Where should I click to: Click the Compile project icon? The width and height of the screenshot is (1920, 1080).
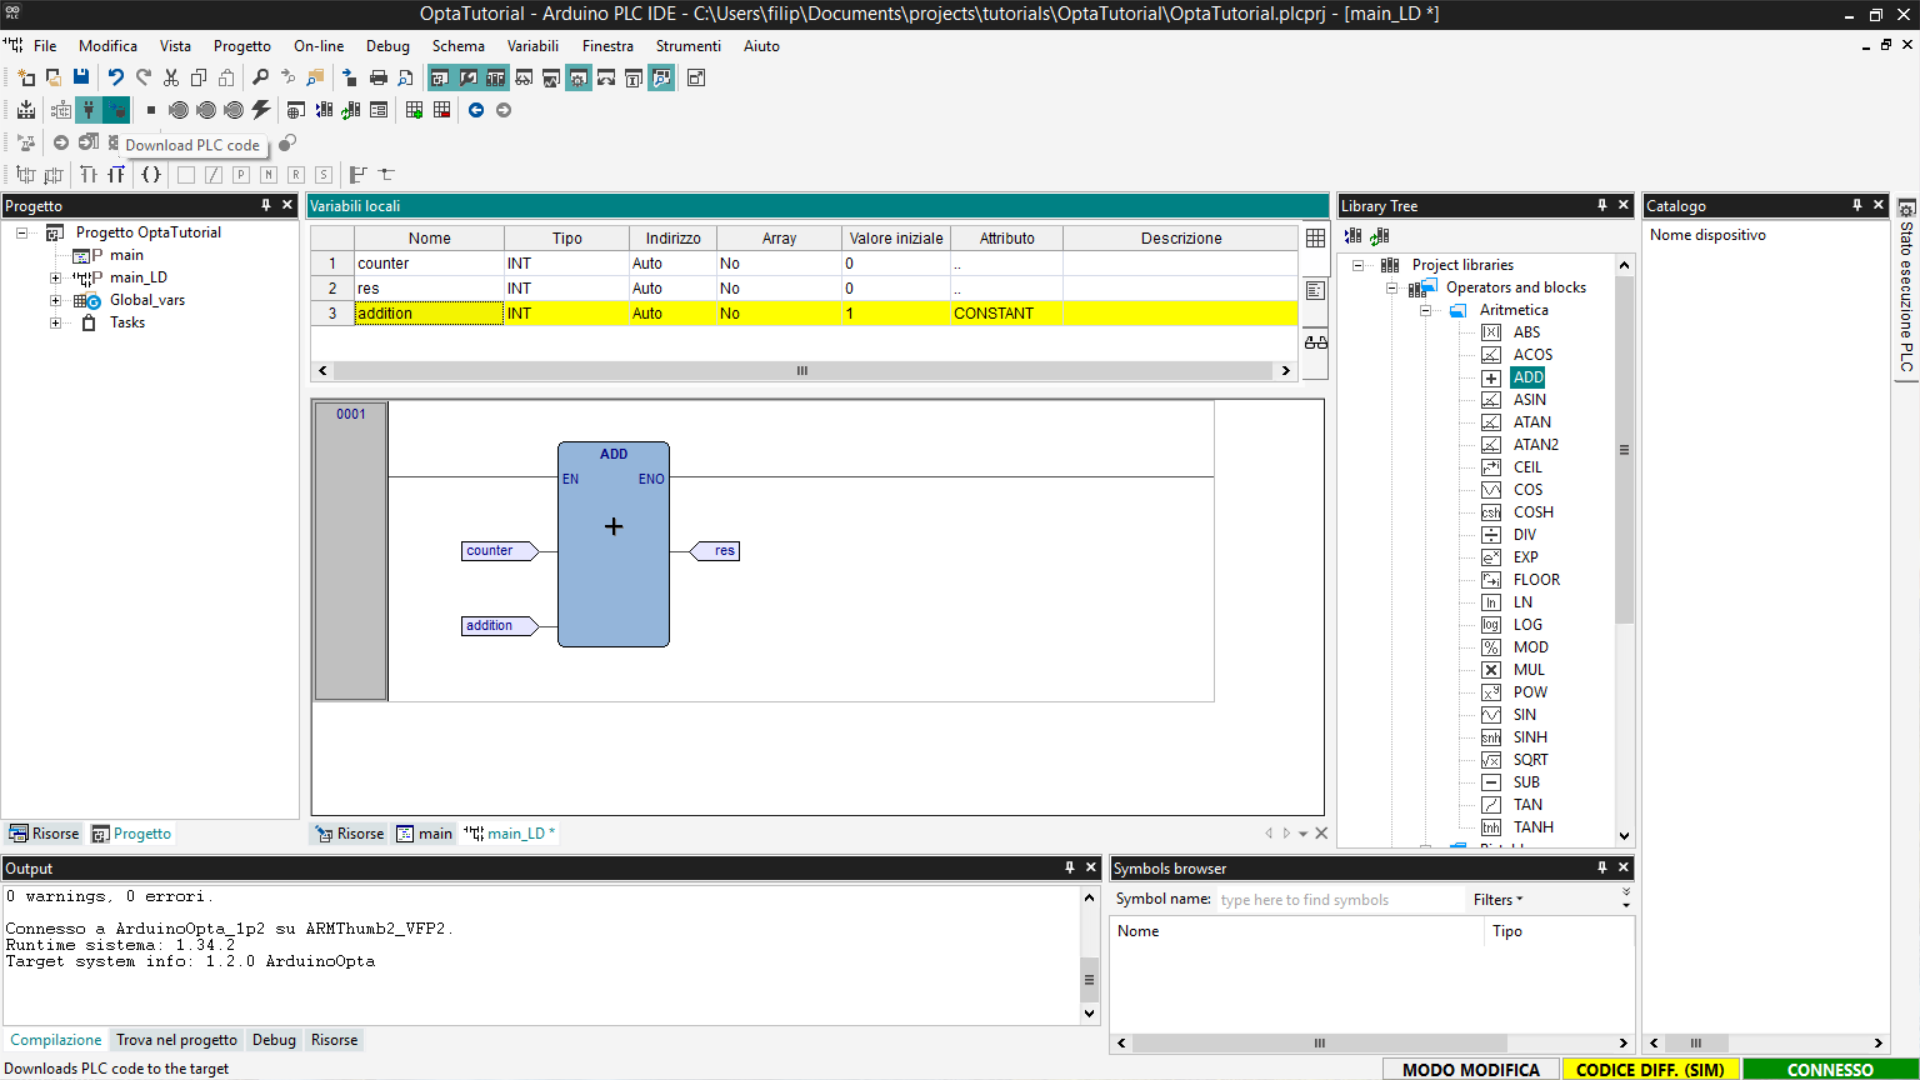coord(26,110)
